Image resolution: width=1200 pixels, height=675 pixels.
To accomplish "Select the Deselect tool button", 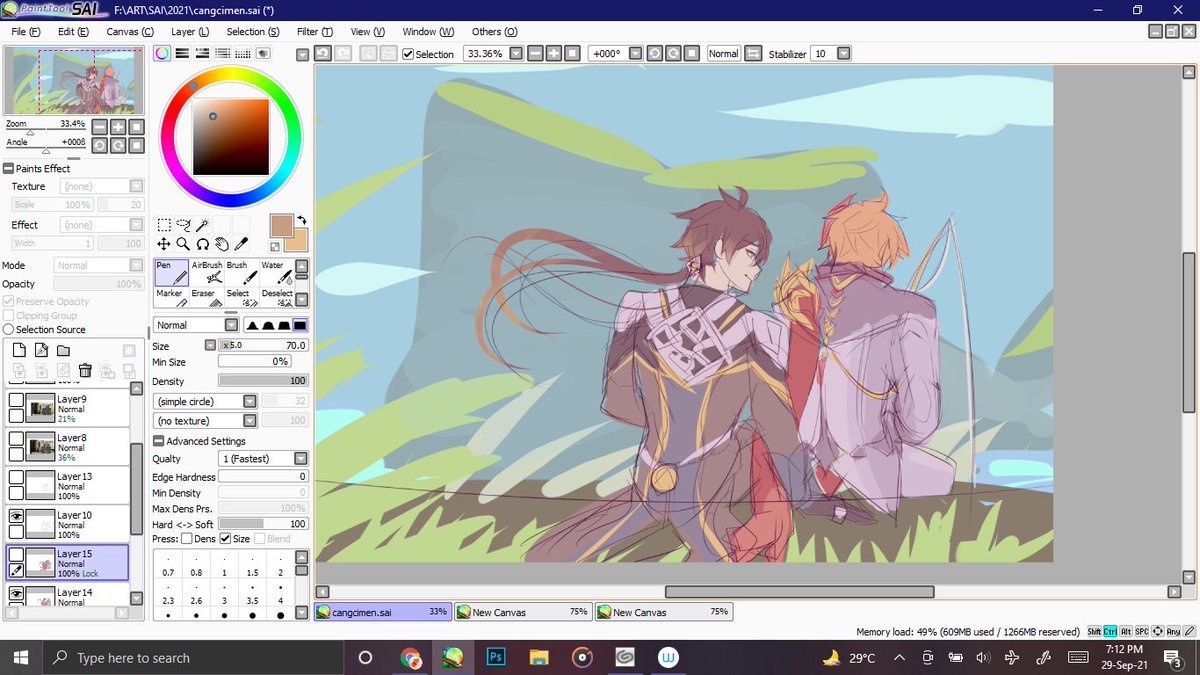I will tap(275, 297).
